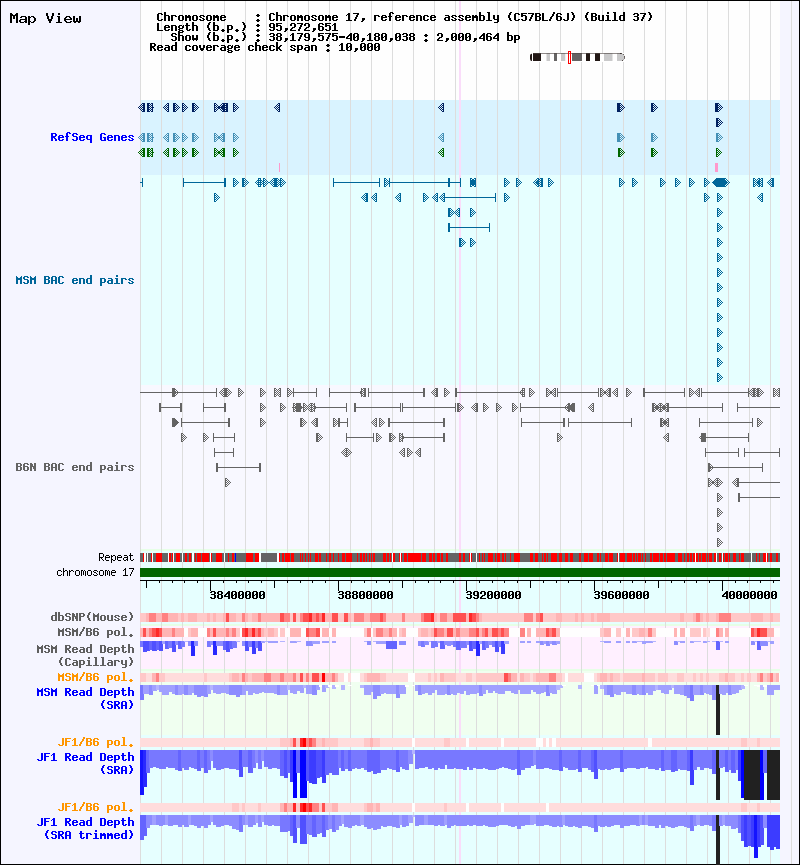Click the reference assembly (C57BL/6J) (Build 37) text
800x865 pixels.
513,17
